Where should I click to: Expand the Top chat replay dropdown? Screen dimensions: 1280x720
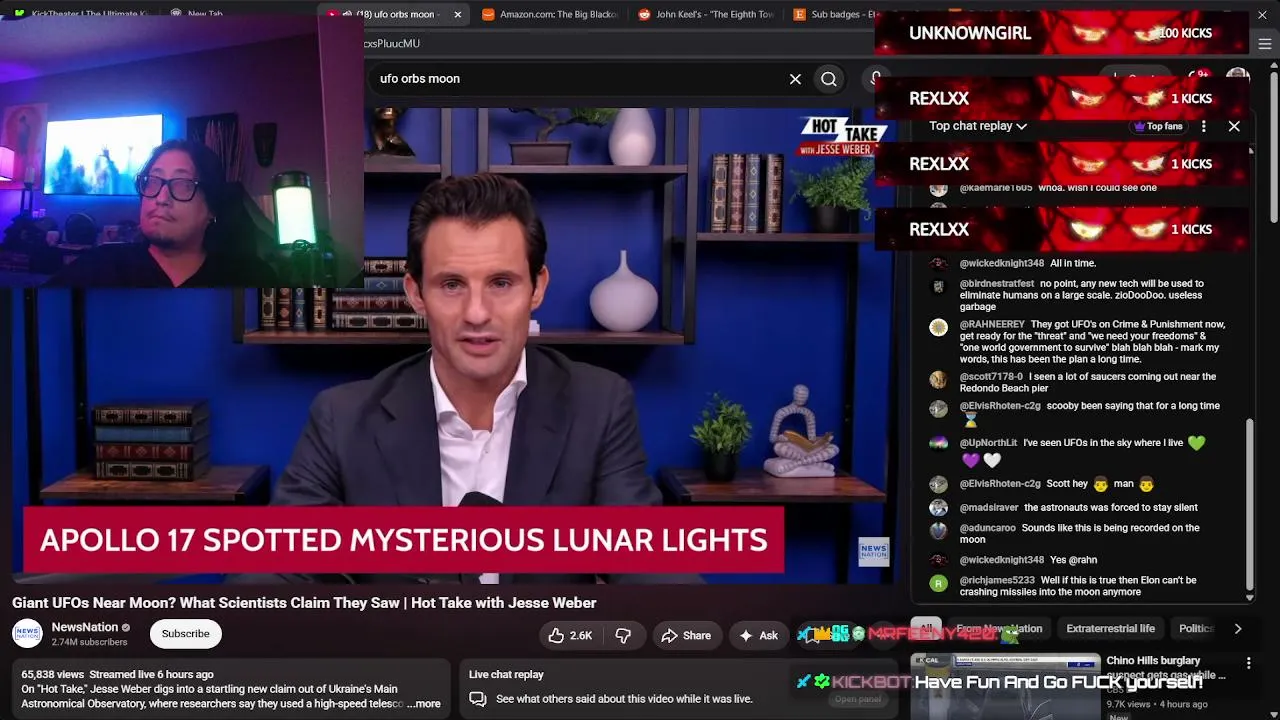(978, 126)
